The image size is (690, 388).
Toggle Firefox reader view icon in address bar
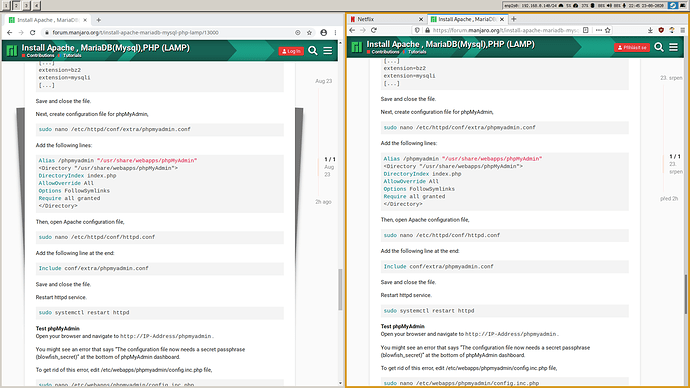pyautogui.click(x=586, y=30)
